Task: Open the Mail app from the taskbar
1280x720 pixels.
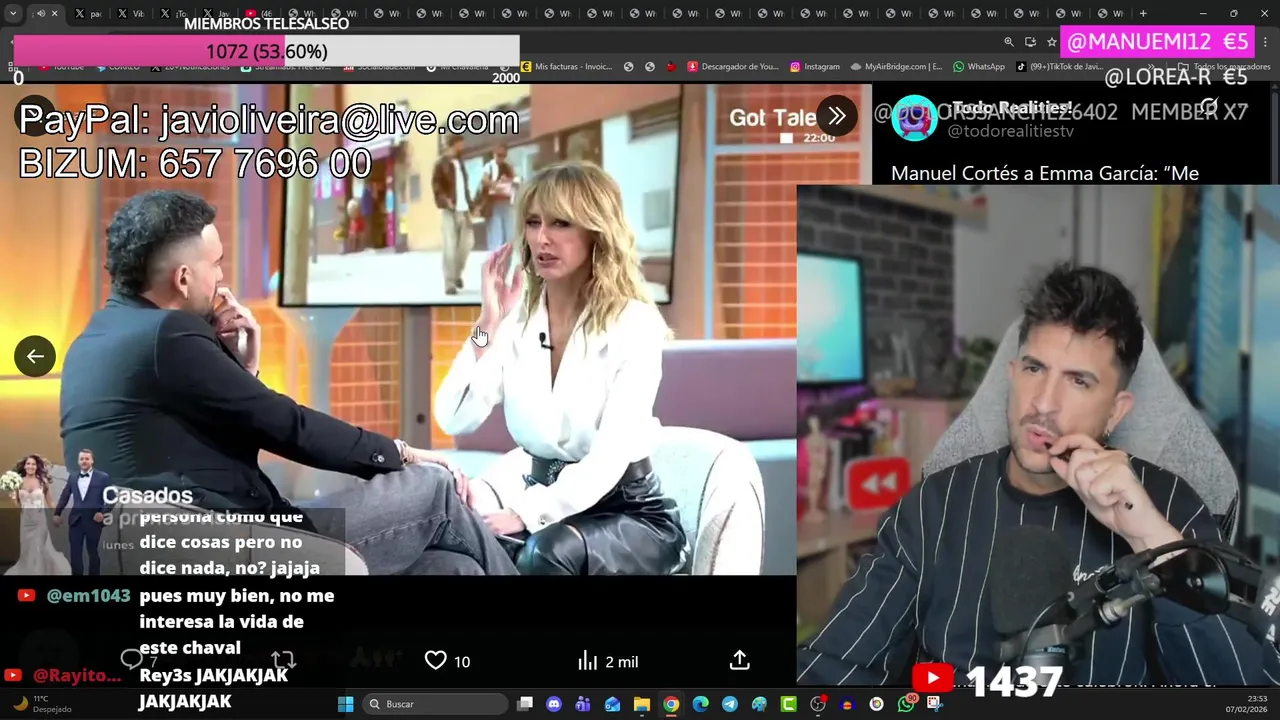Action: 612,704
